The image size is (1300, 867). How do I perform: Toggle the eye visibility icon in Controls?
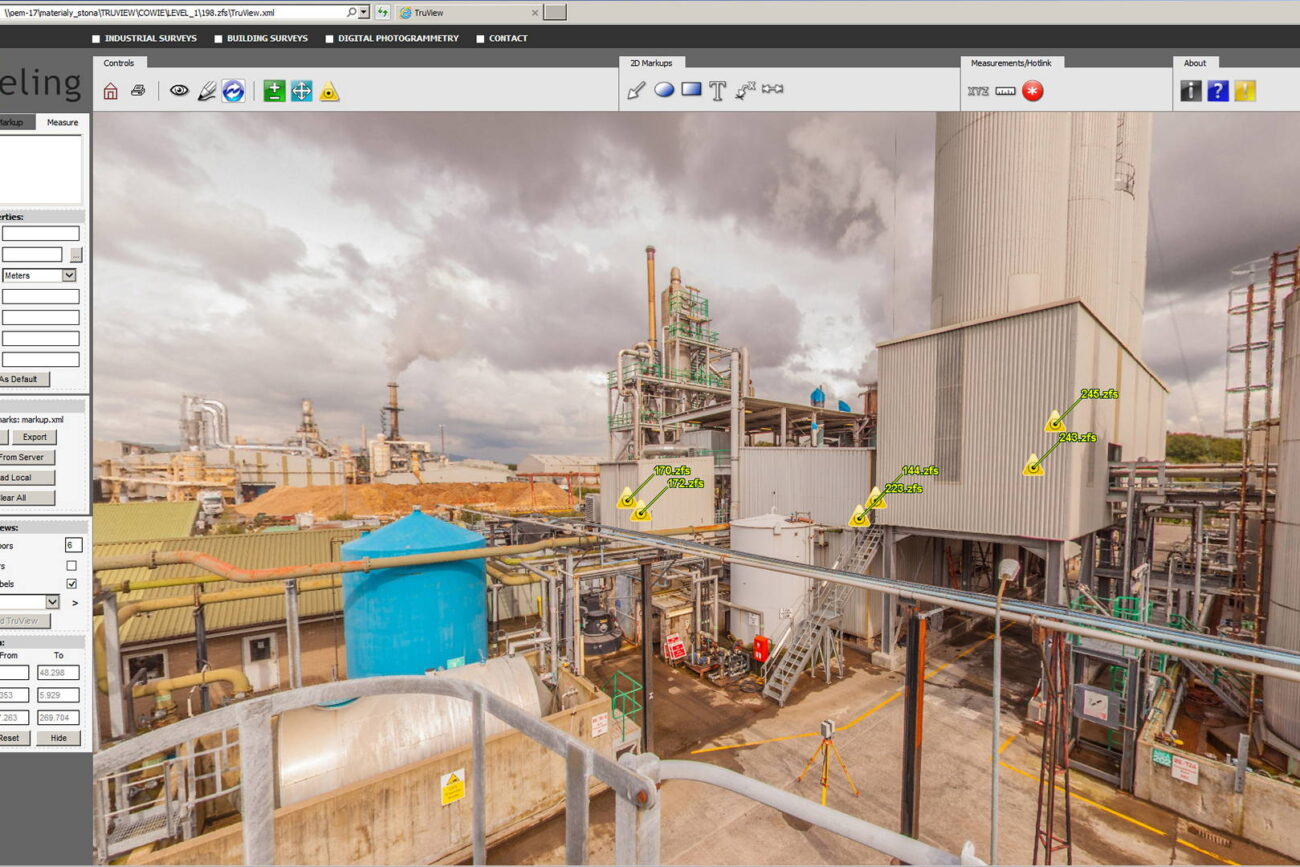[x=179, y=90]
